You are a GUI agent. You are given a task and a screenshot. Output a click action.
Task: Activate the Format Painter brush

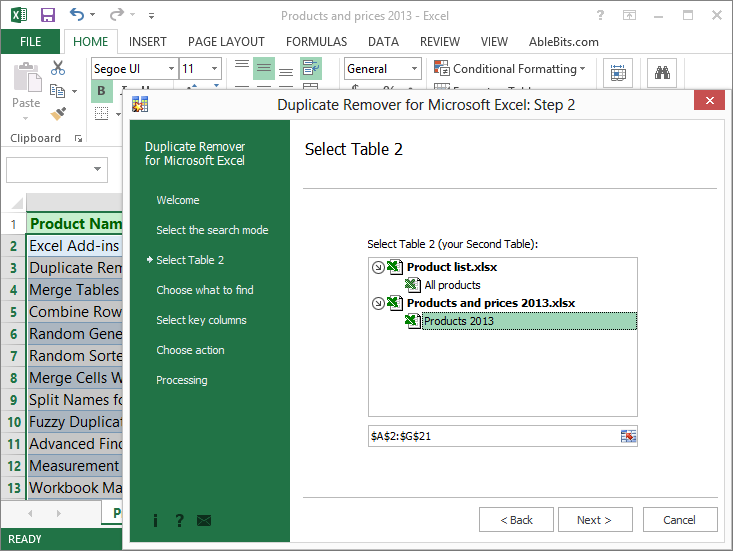point(58,114)
